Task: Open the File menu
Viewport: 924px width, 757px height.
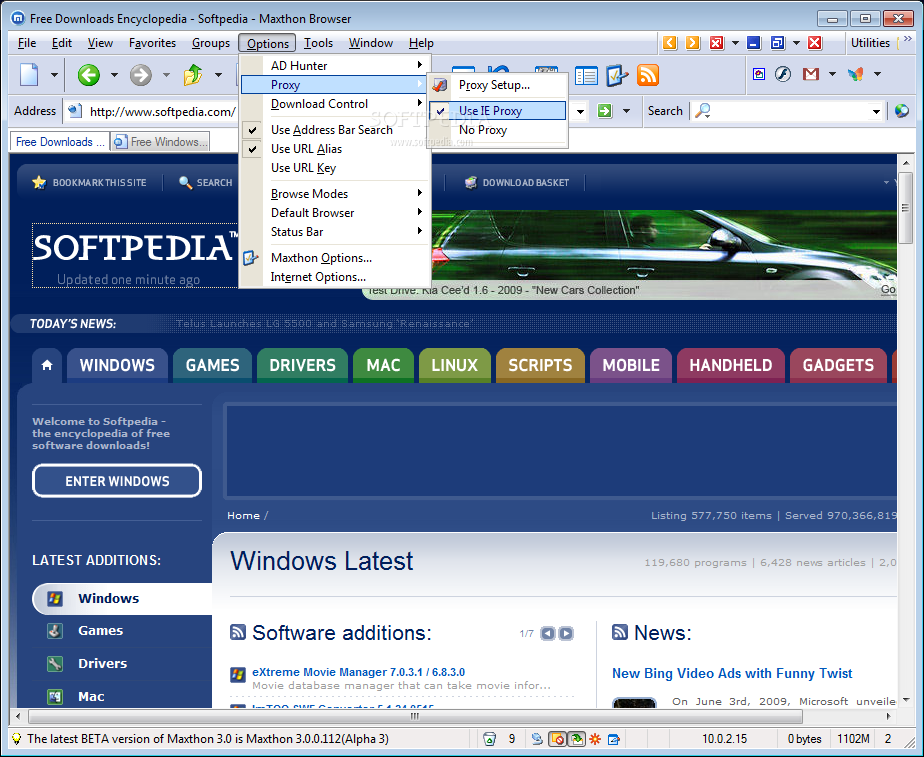Action: point(27,43)
